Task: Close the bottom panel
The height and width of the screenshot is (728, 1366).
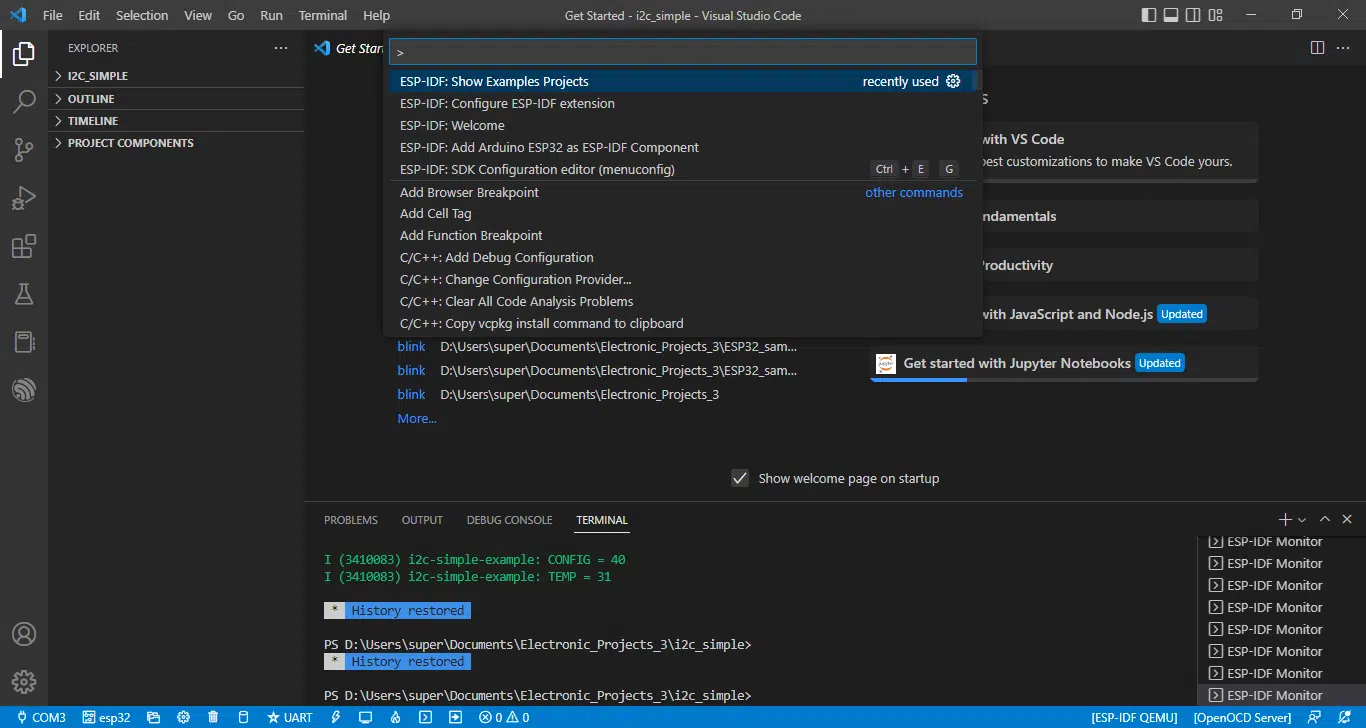Action: click(x=1347, y=519)
